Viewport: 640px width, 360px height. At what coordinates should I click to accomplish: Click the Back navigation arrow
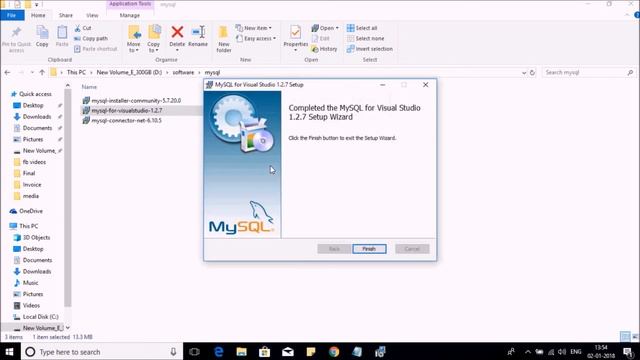(x=7, y=72)
